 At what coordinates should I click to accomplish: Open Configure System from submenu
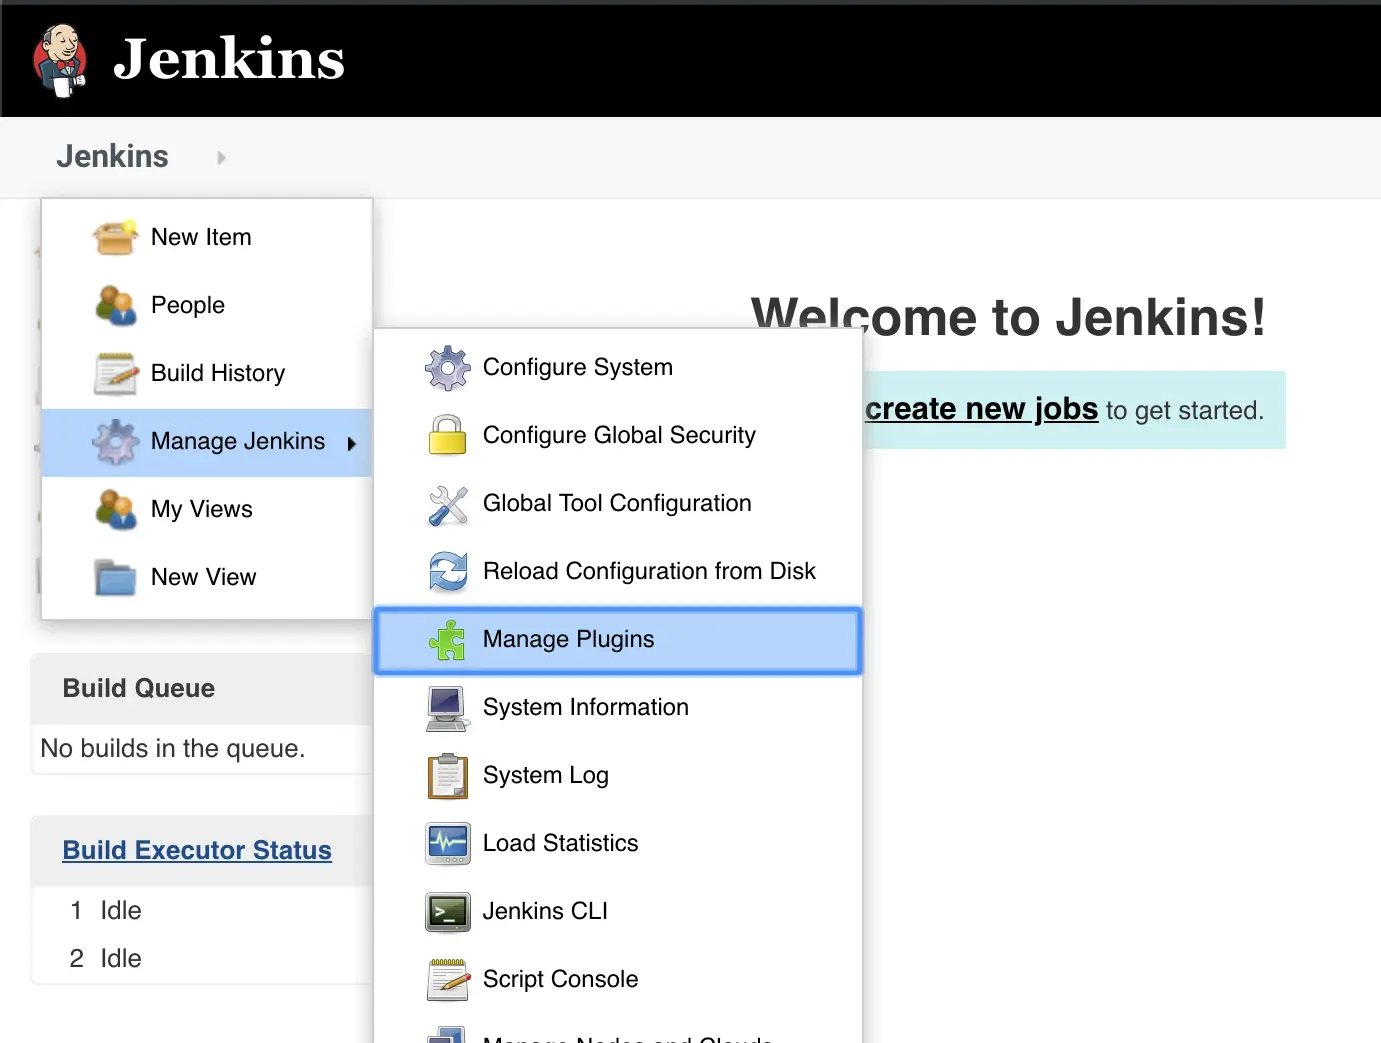618,367
